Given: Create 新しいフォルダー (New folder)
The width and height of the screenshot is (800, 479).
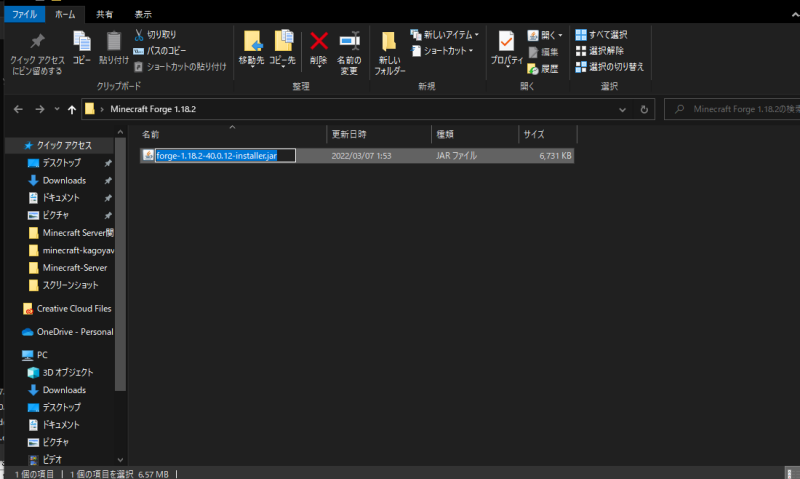Looking at the screenshot, I should tap(390, 53).
